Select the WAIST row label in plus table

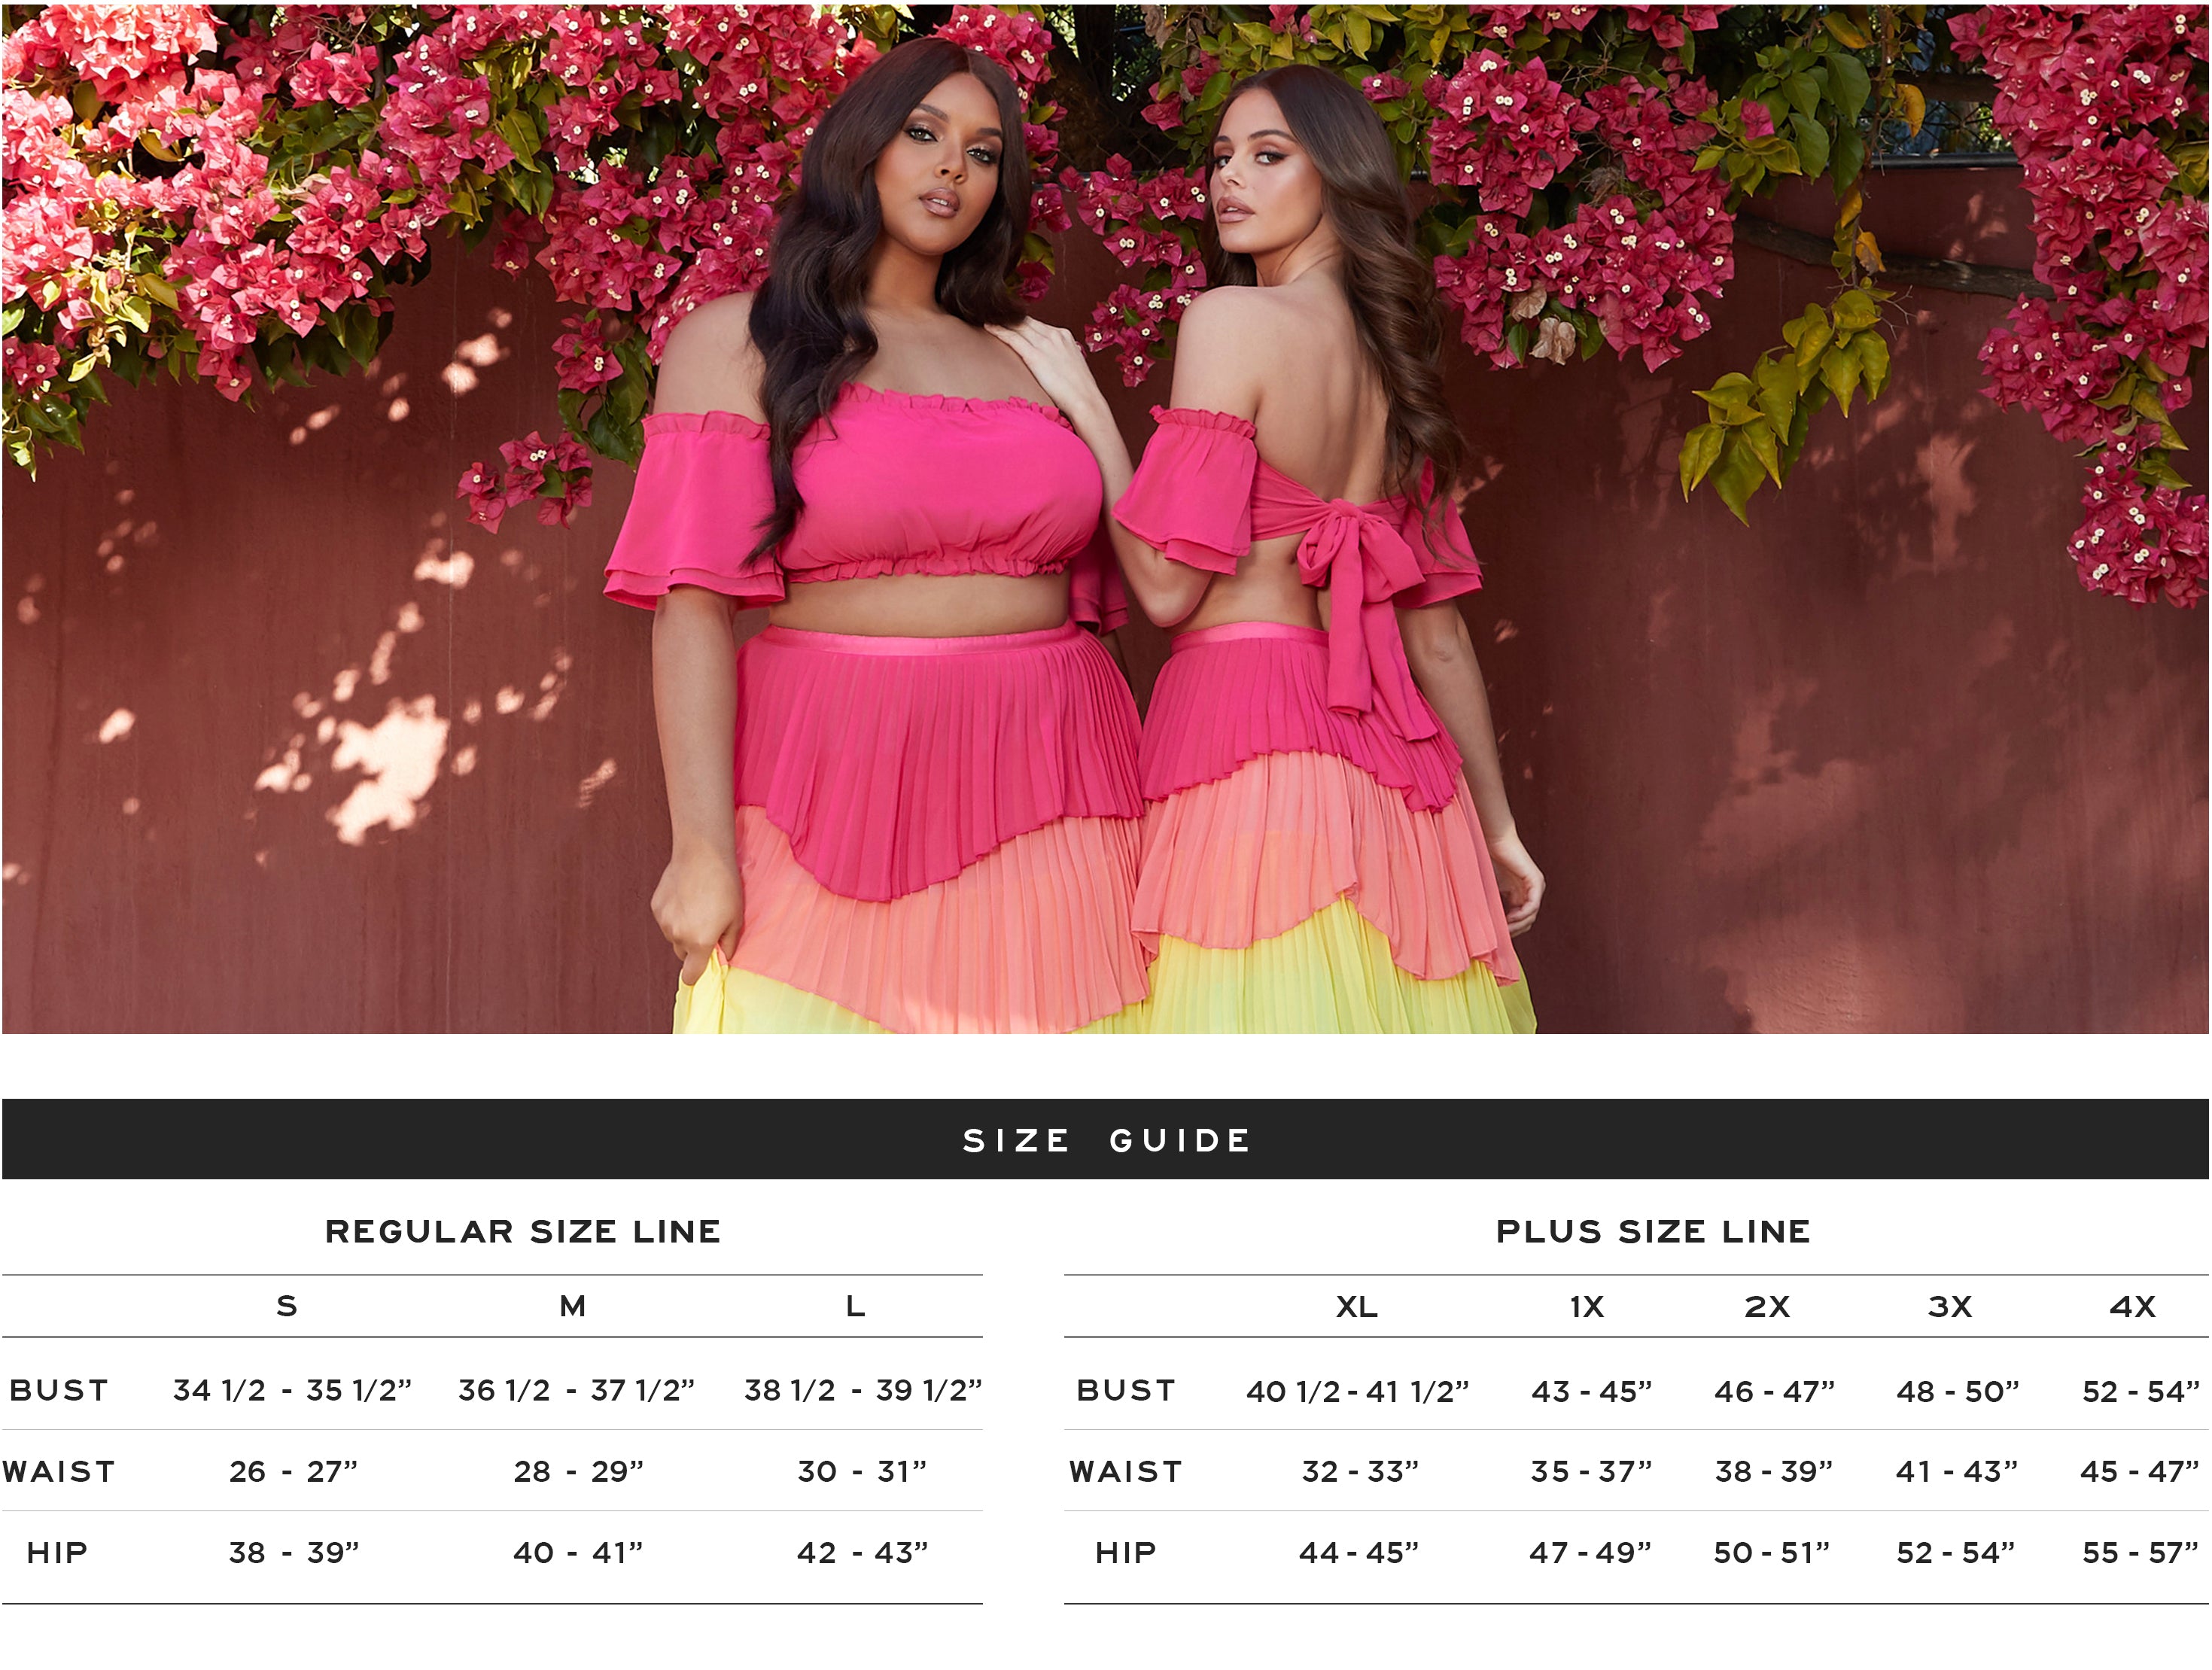tap(1126, 1471)
